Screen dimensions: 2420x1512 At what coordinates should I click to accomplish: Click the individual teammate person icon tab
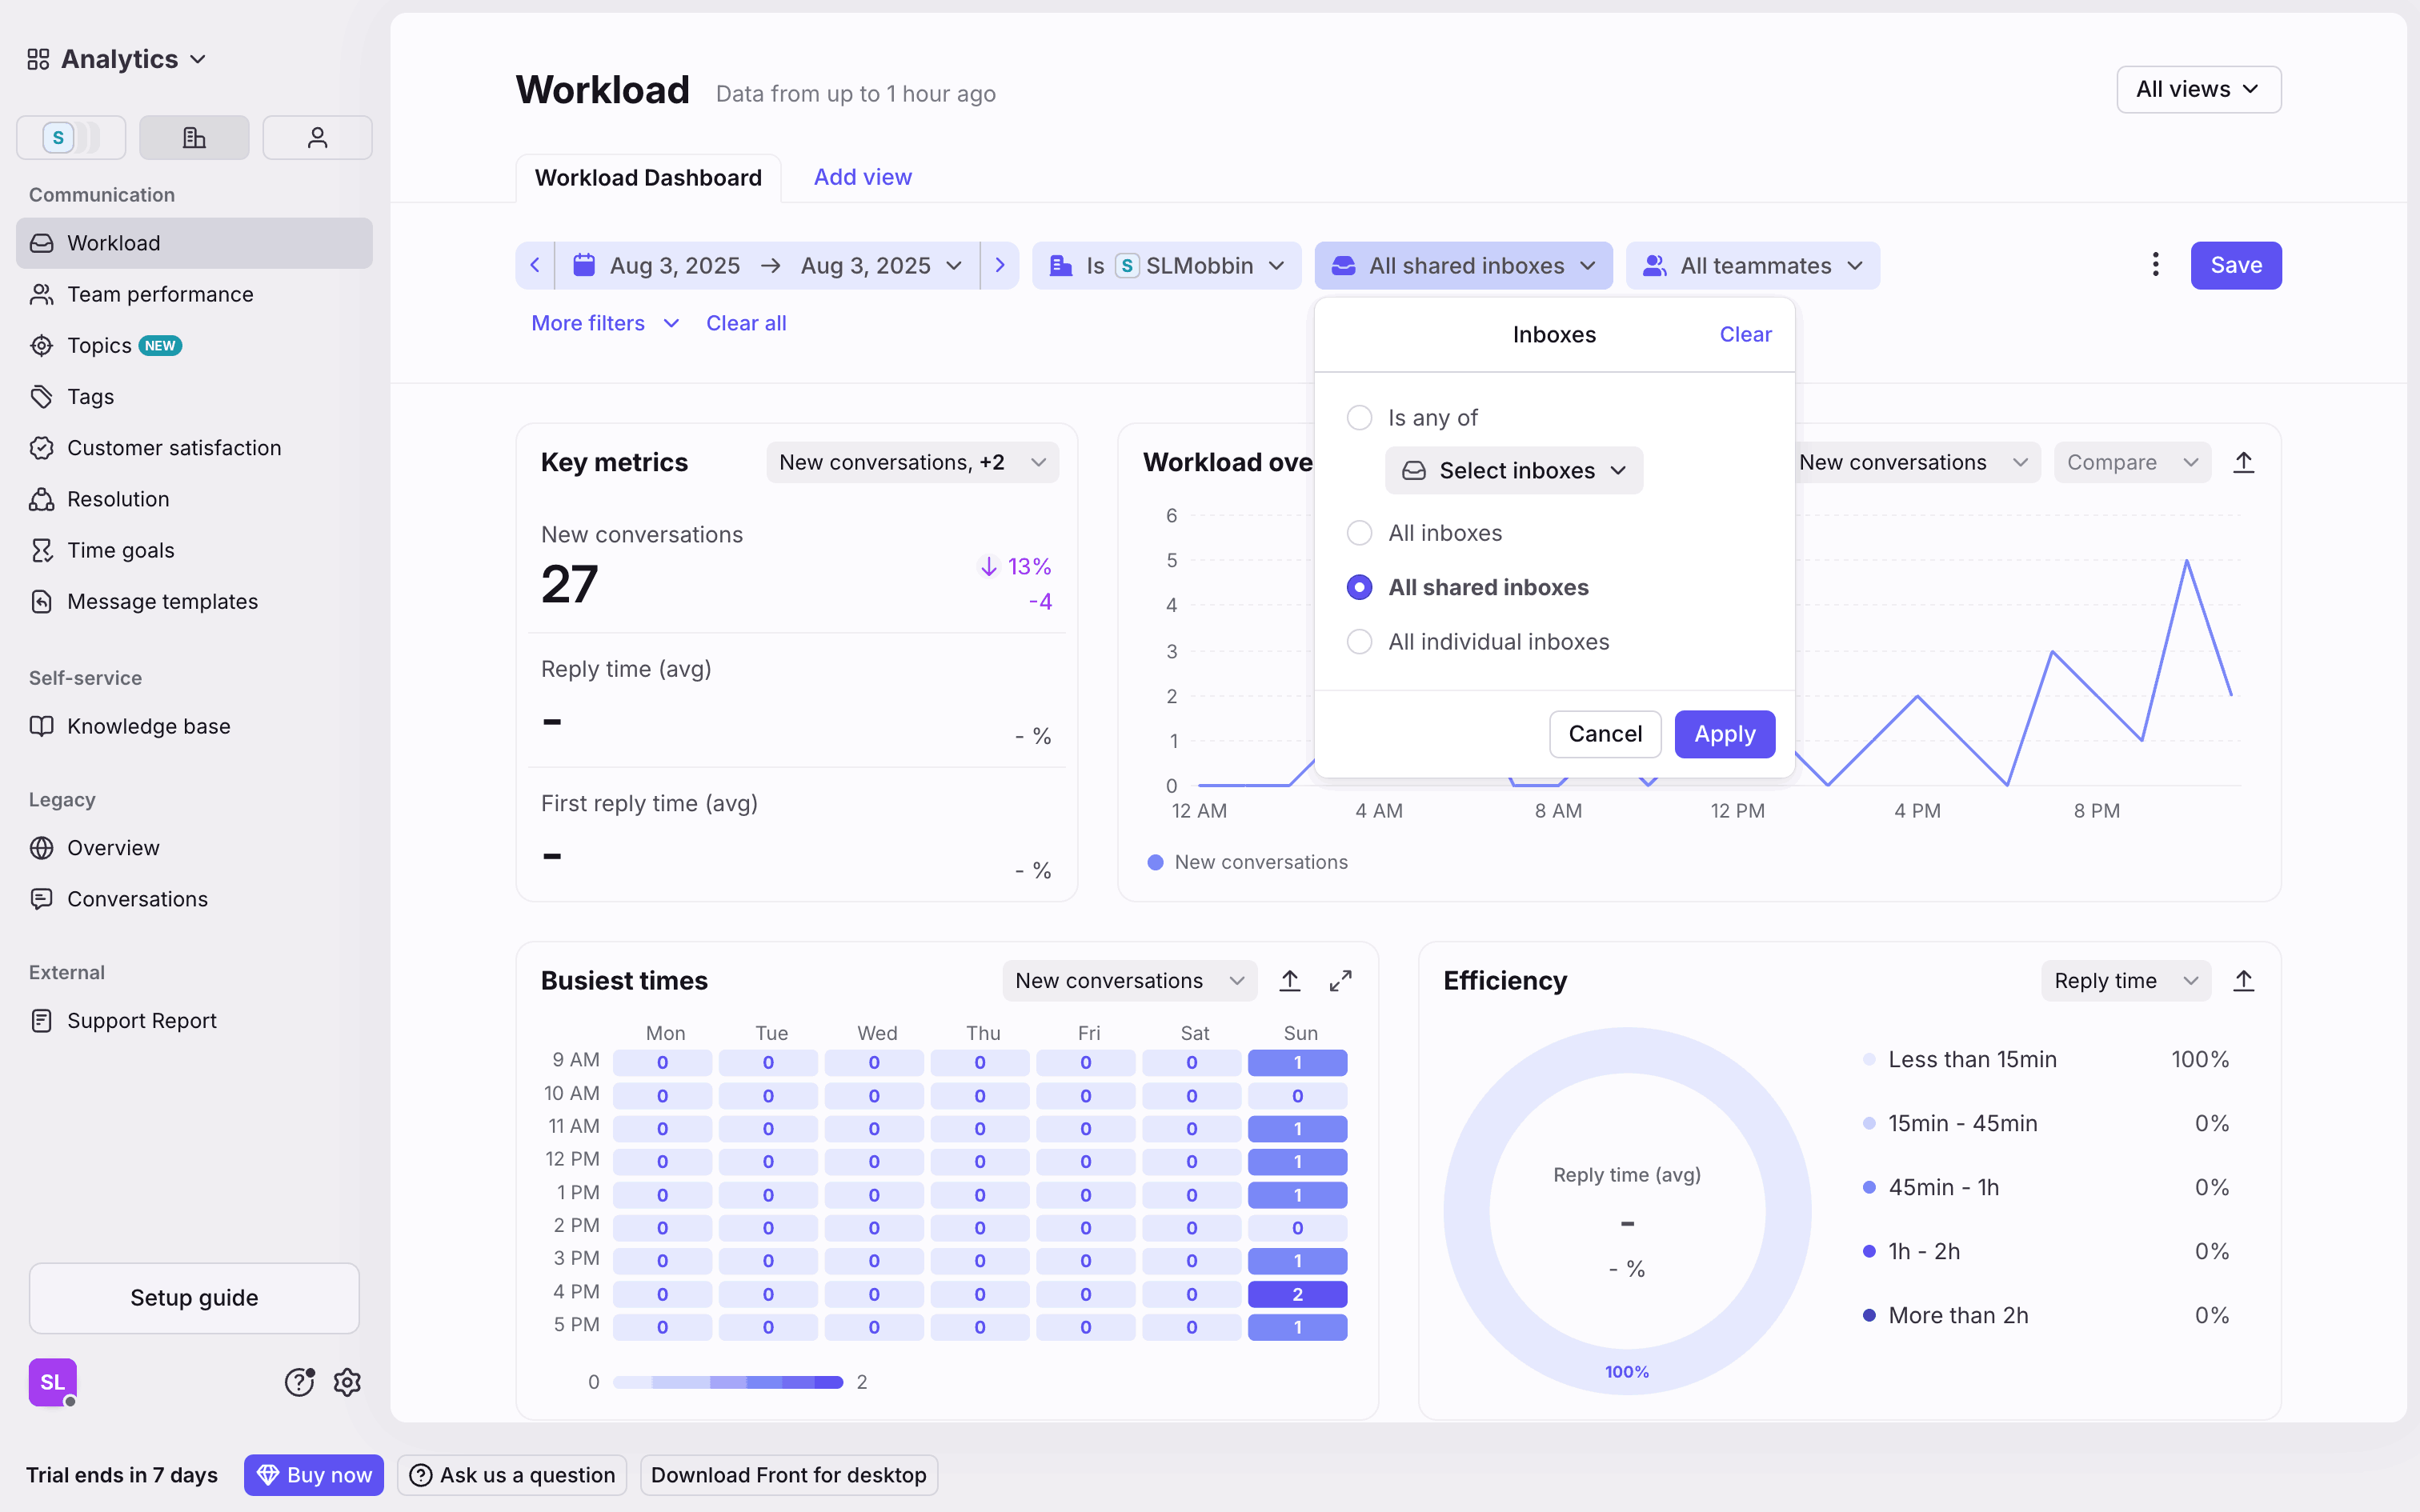coord(317,137)
